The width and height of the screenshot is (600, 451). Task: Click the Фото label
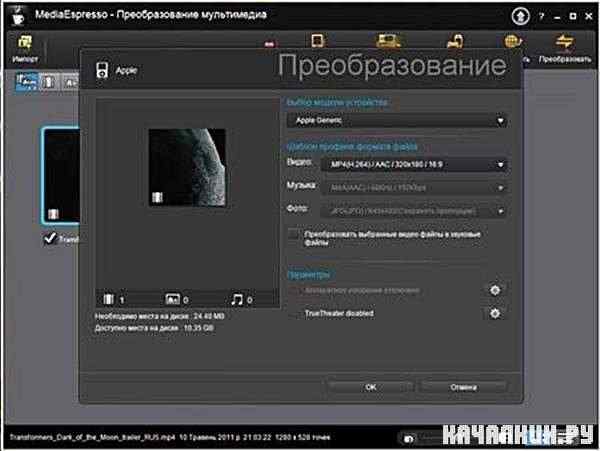tap(297, 208)
